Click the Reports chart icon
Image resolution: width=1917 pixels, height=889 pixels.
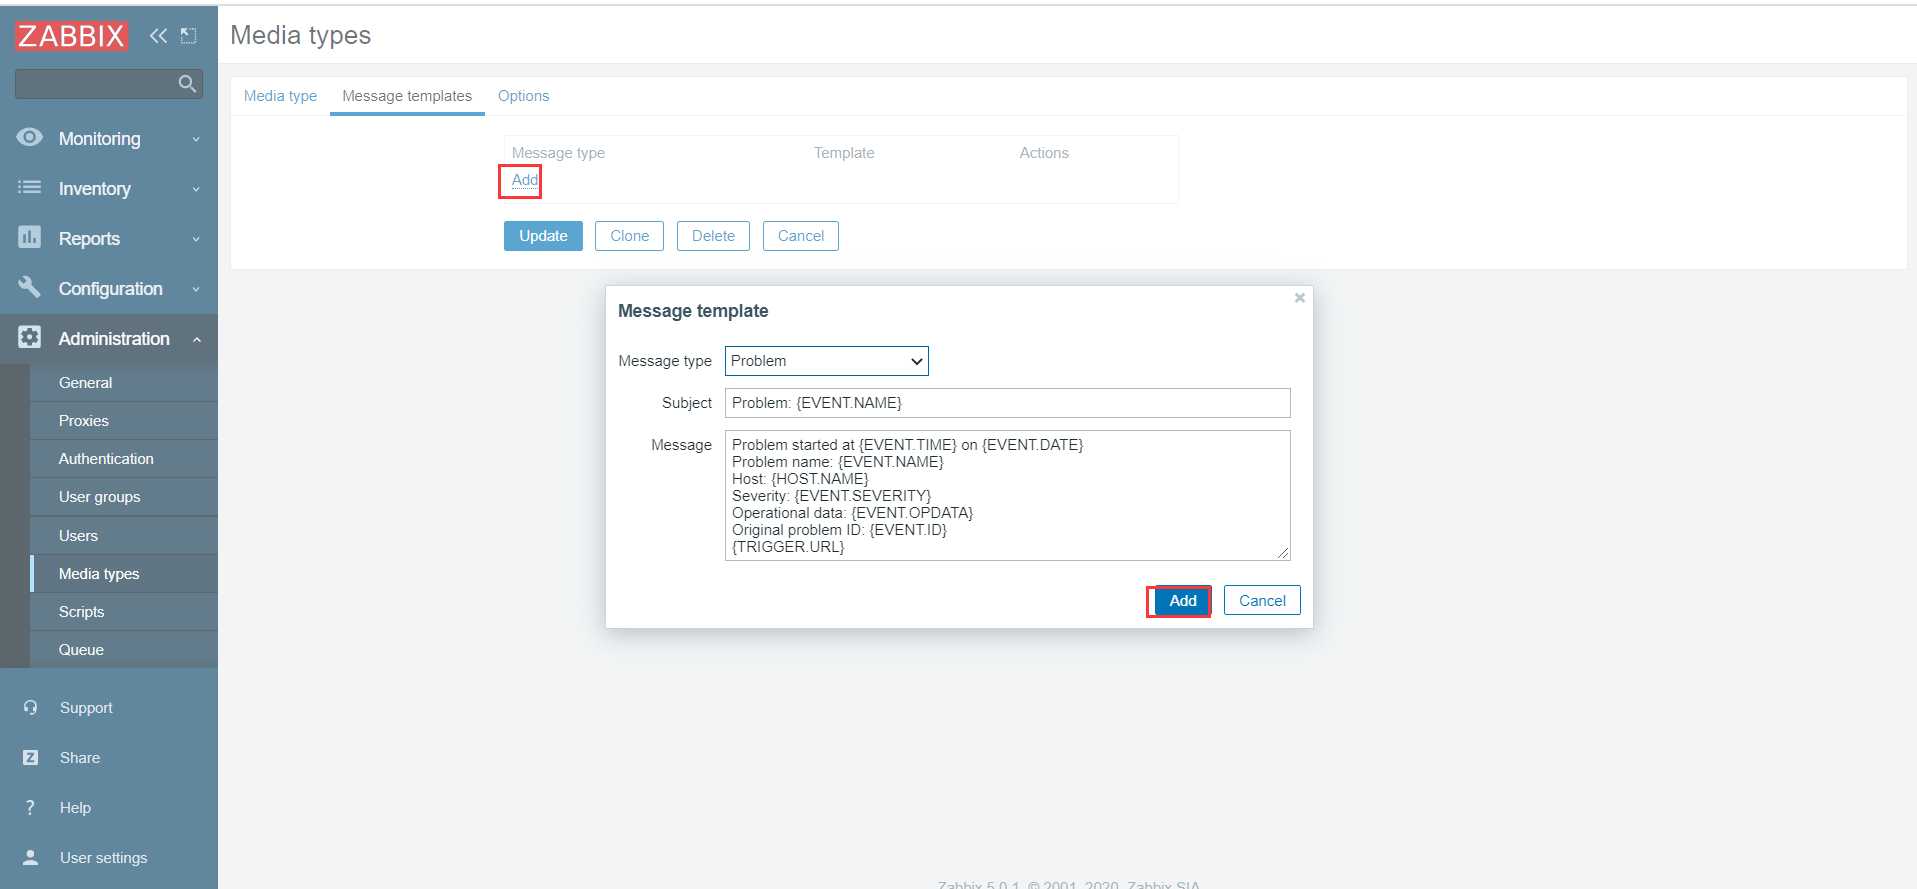click(30, 237)
